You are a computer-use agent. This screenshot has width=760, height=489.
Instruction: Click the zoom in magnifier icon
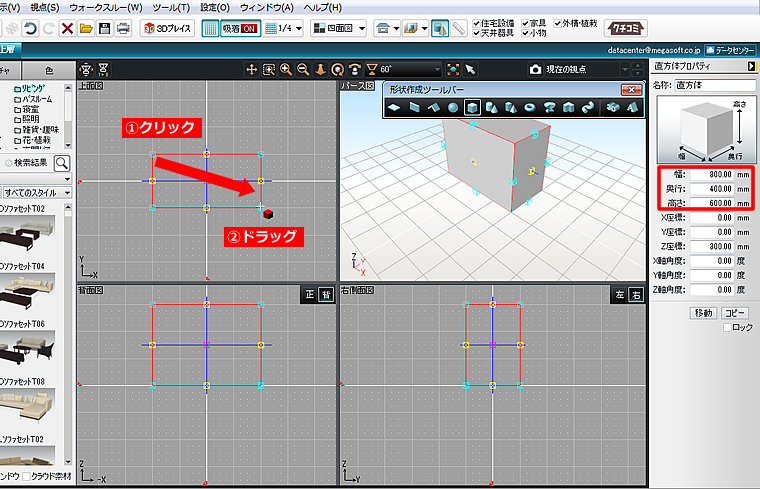[286, 69]
